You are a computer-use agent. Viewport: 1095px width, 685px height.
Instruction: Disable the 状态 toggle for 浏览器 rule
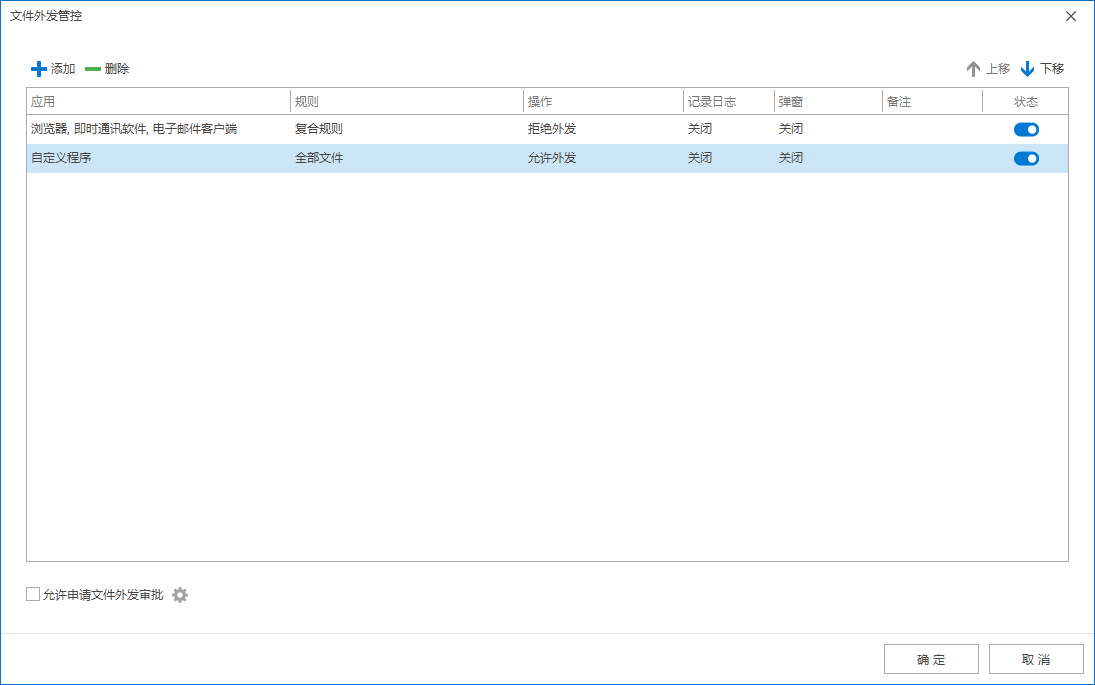1026,129
